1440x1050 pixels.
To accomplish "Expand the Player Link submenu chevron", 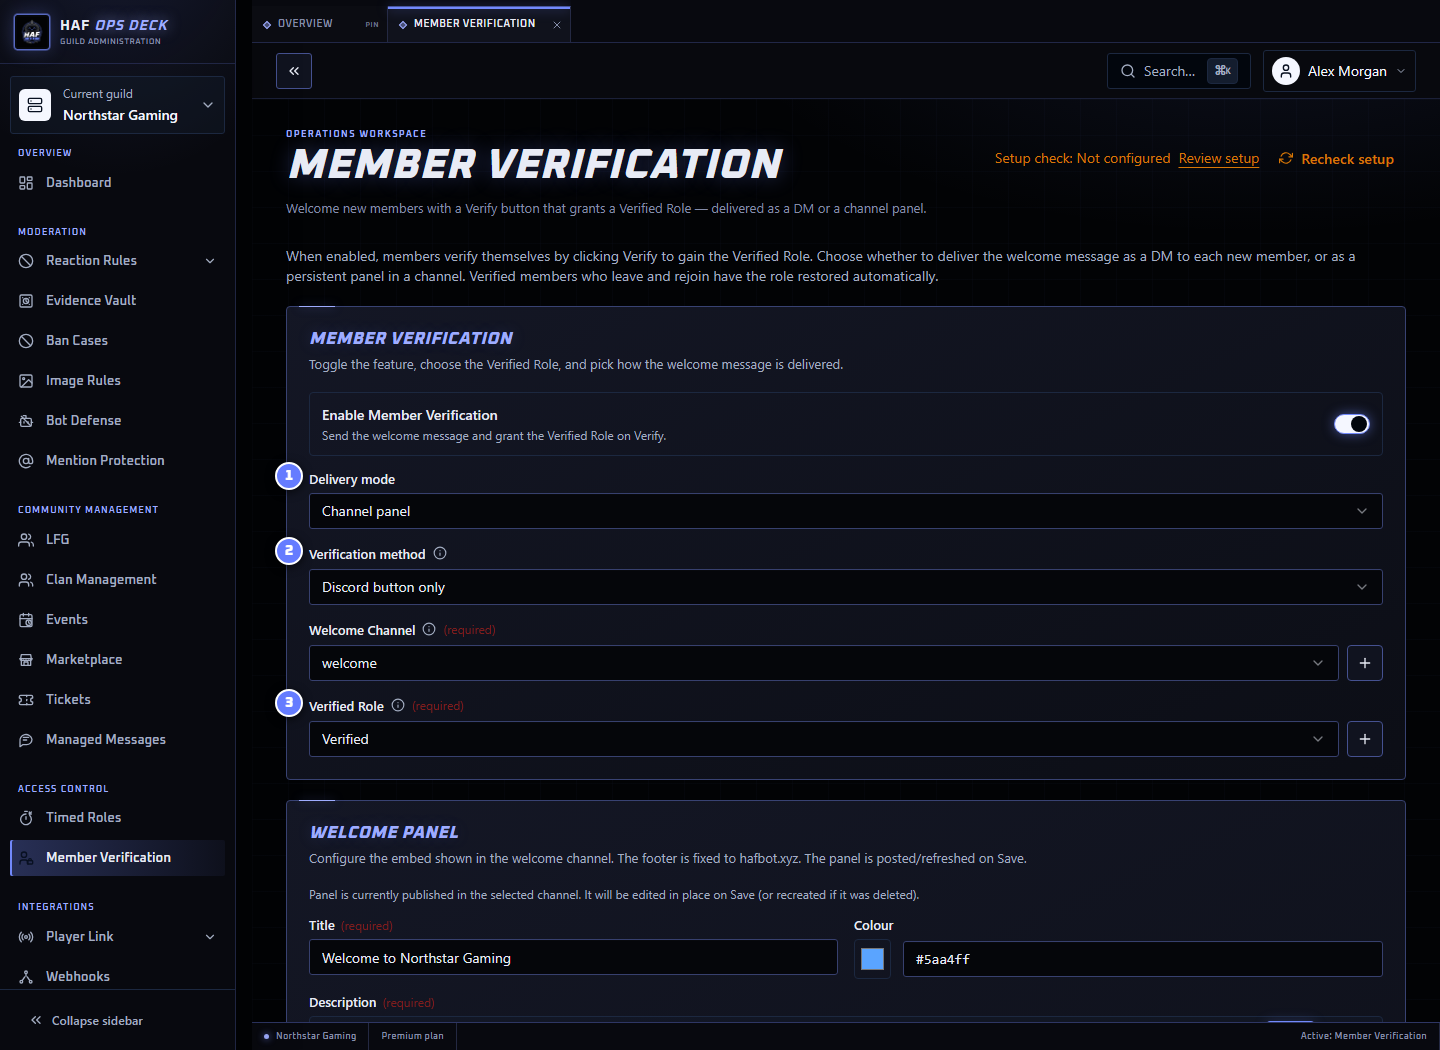I will pos(210,937).
